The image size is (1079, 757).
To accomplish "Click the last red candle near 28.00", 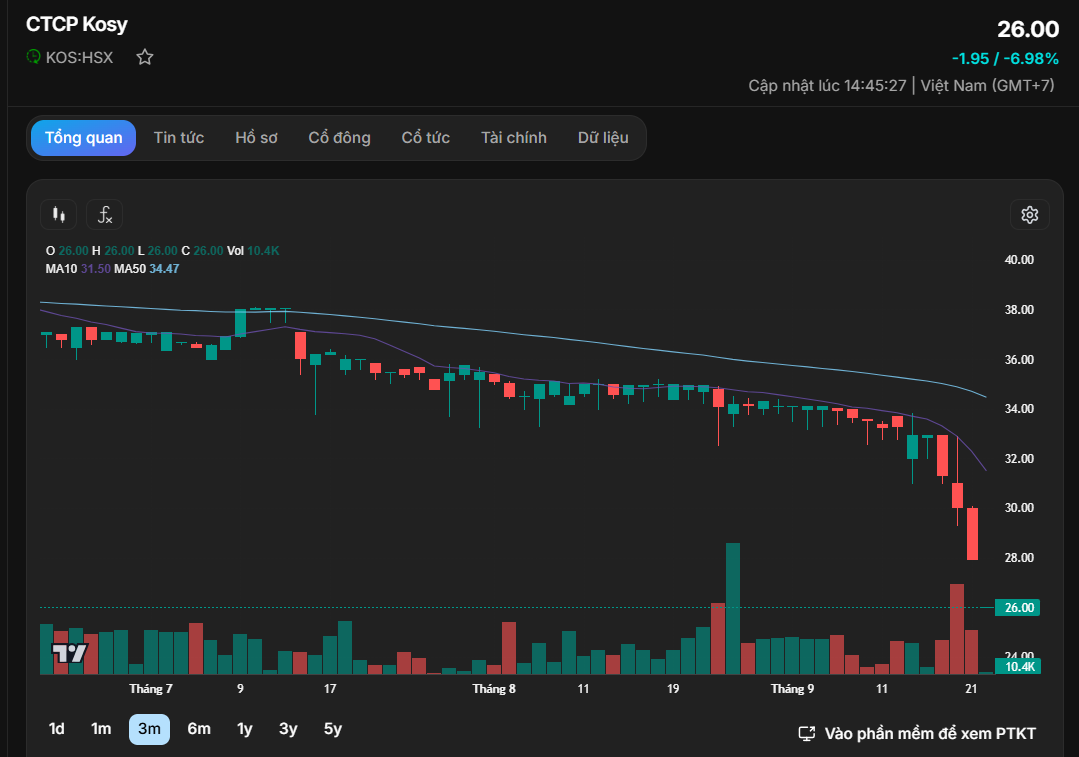I will 972,533.
